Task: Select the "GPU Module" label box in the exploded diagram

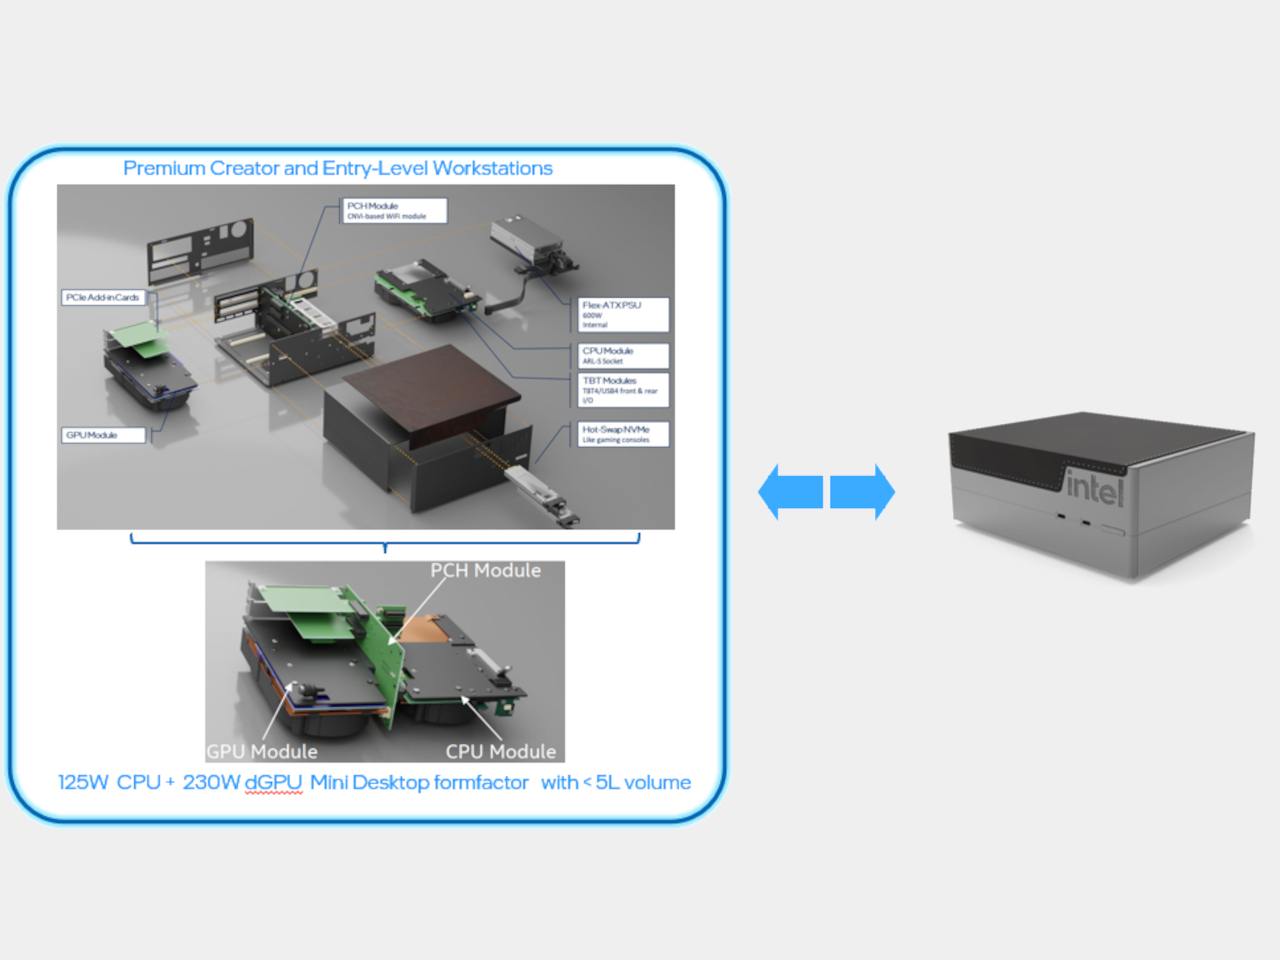Action: click(x=104, y=435)
